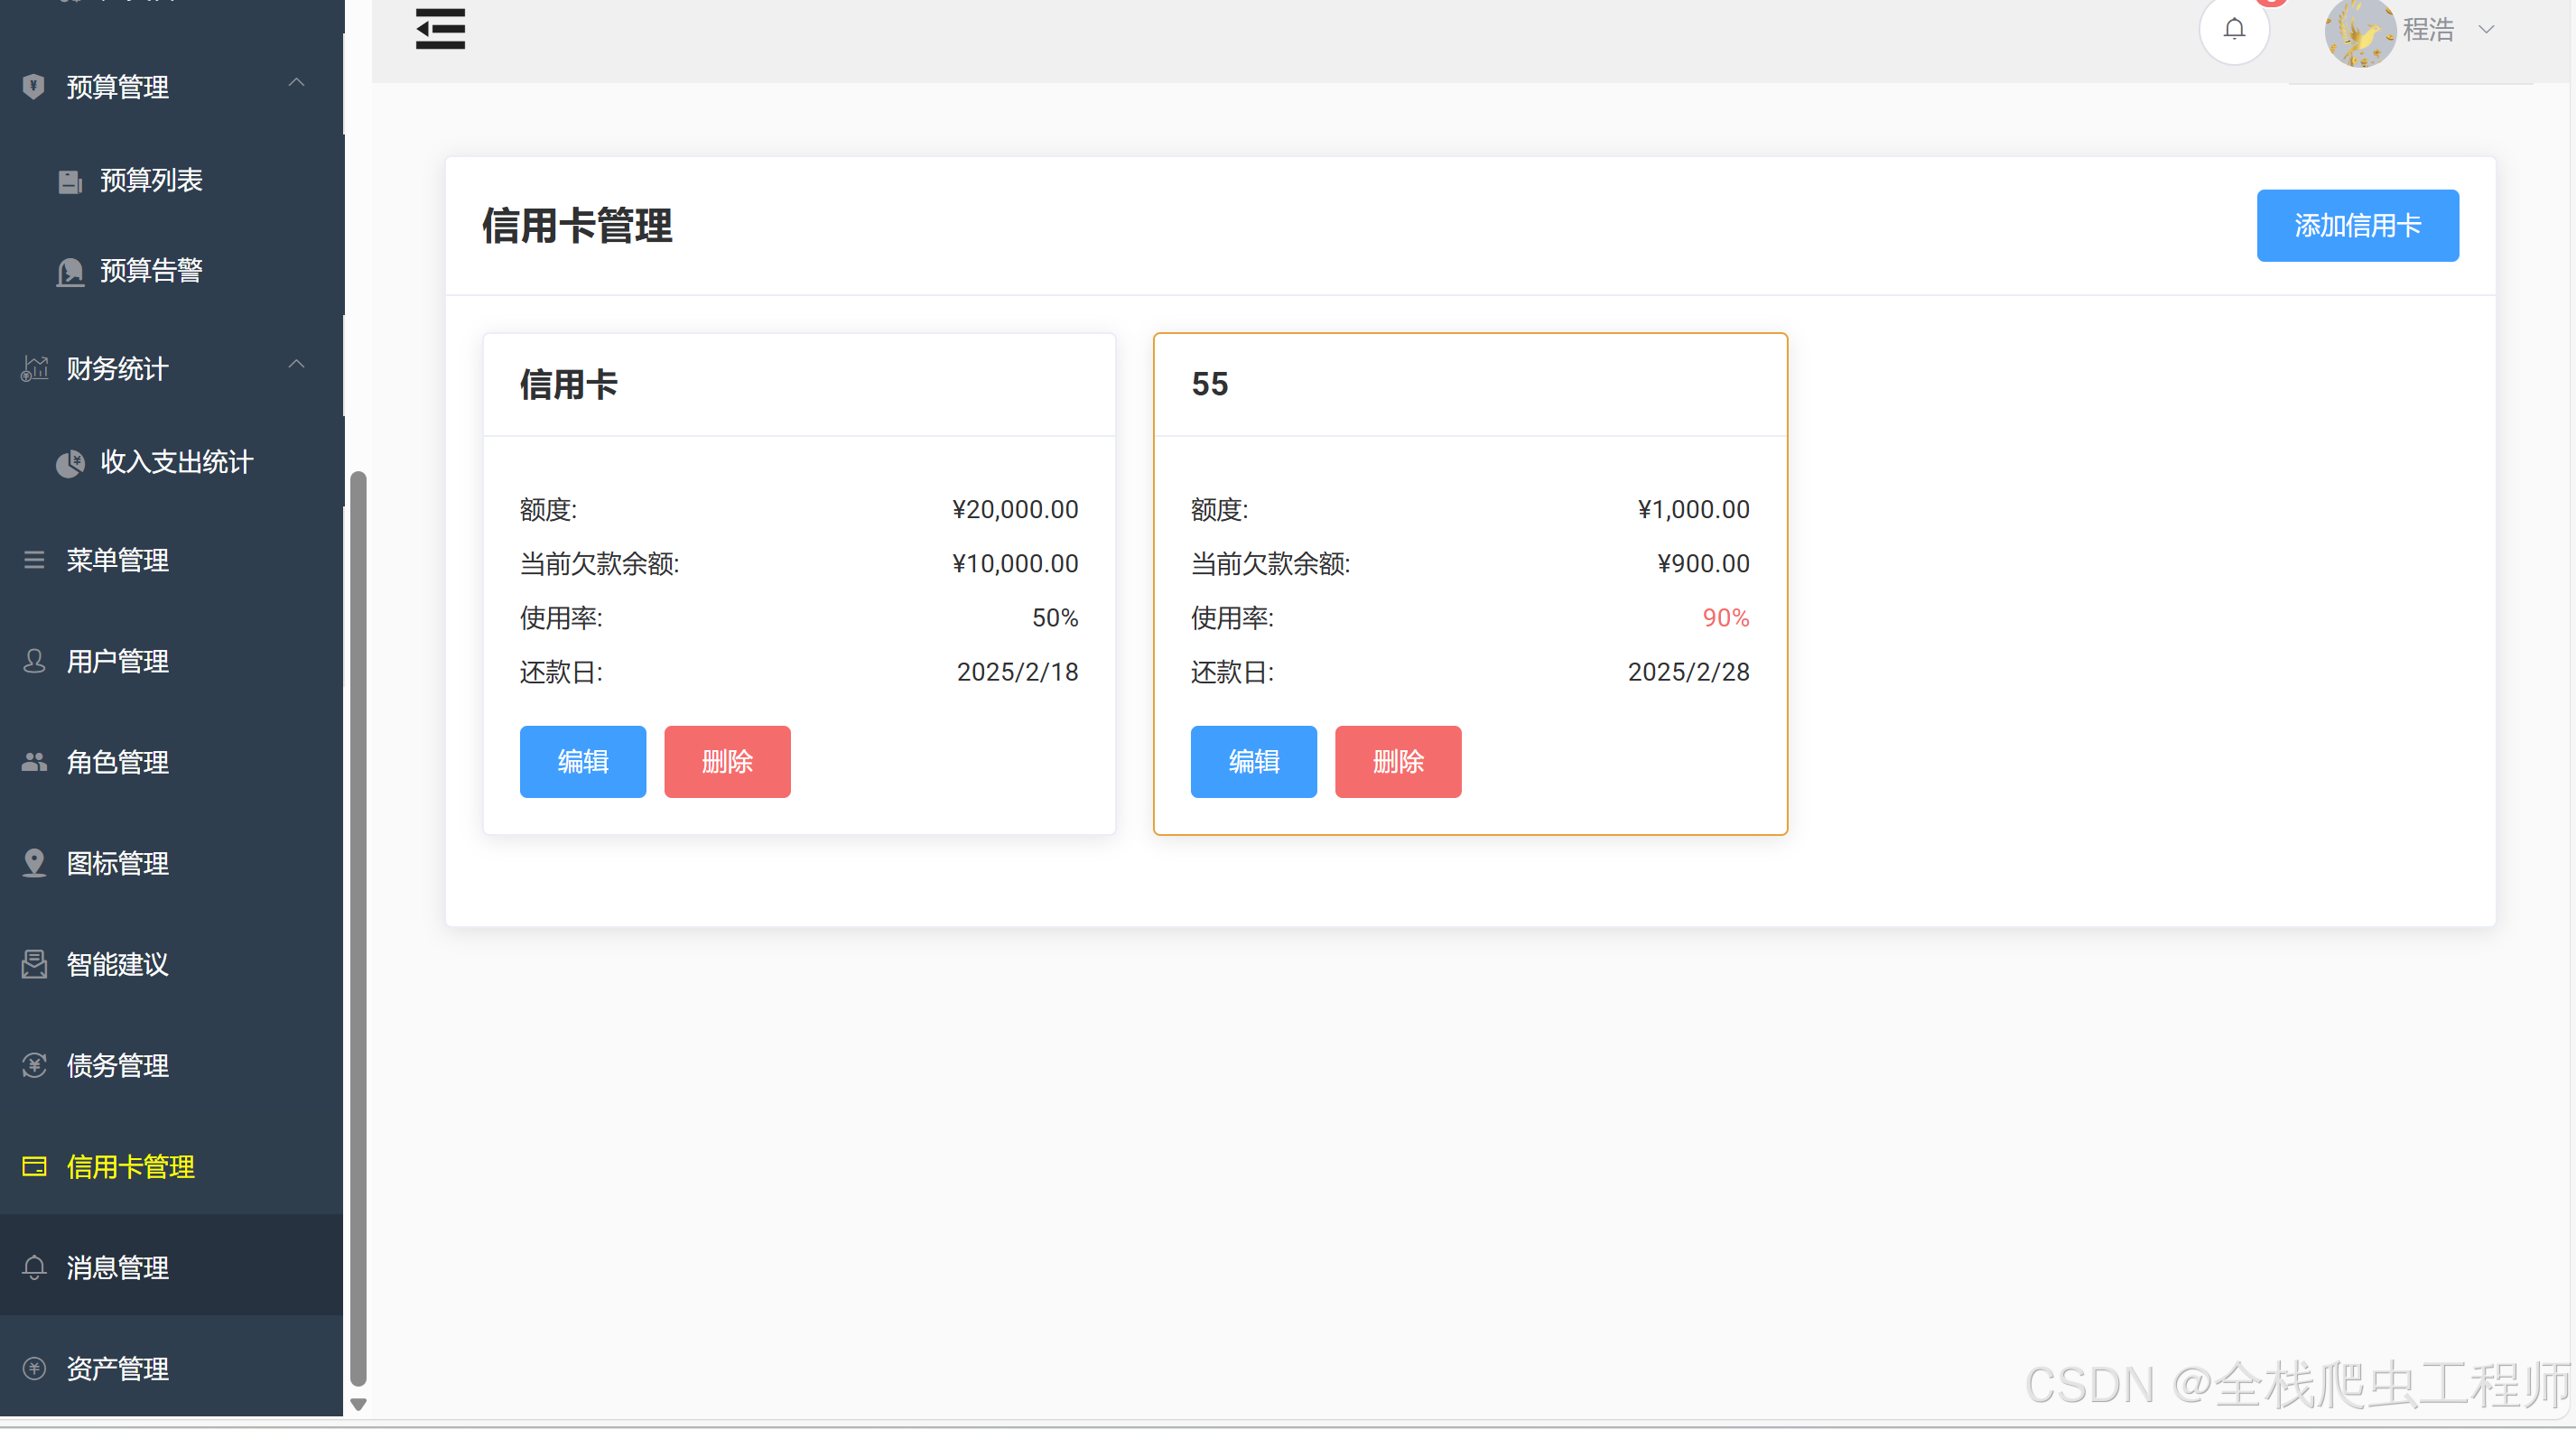Open the 消息管理 menu item
This screenshot has height=1429, width=2576.
pos(117,1267)
